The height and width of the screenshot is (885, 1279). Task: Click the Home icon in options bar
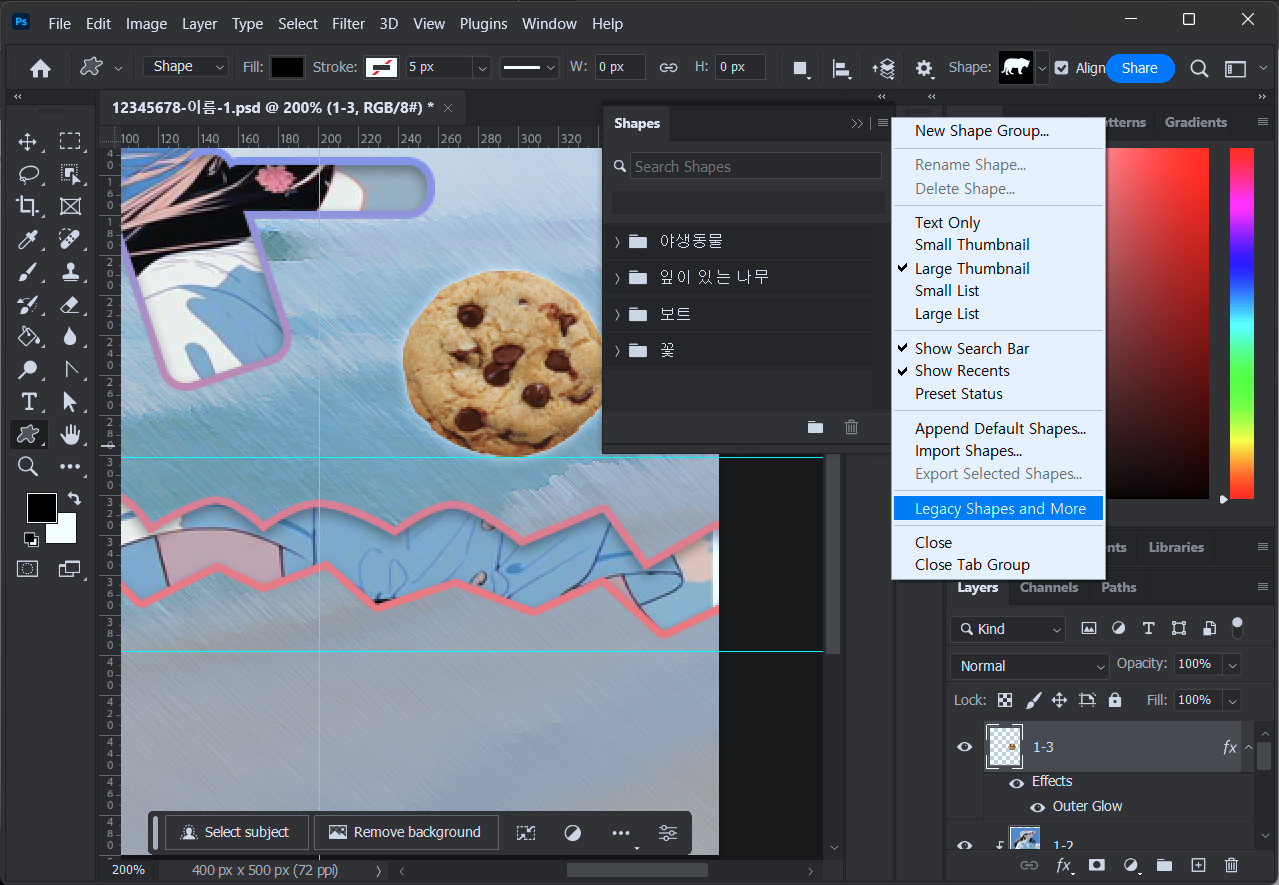point(40,68)
